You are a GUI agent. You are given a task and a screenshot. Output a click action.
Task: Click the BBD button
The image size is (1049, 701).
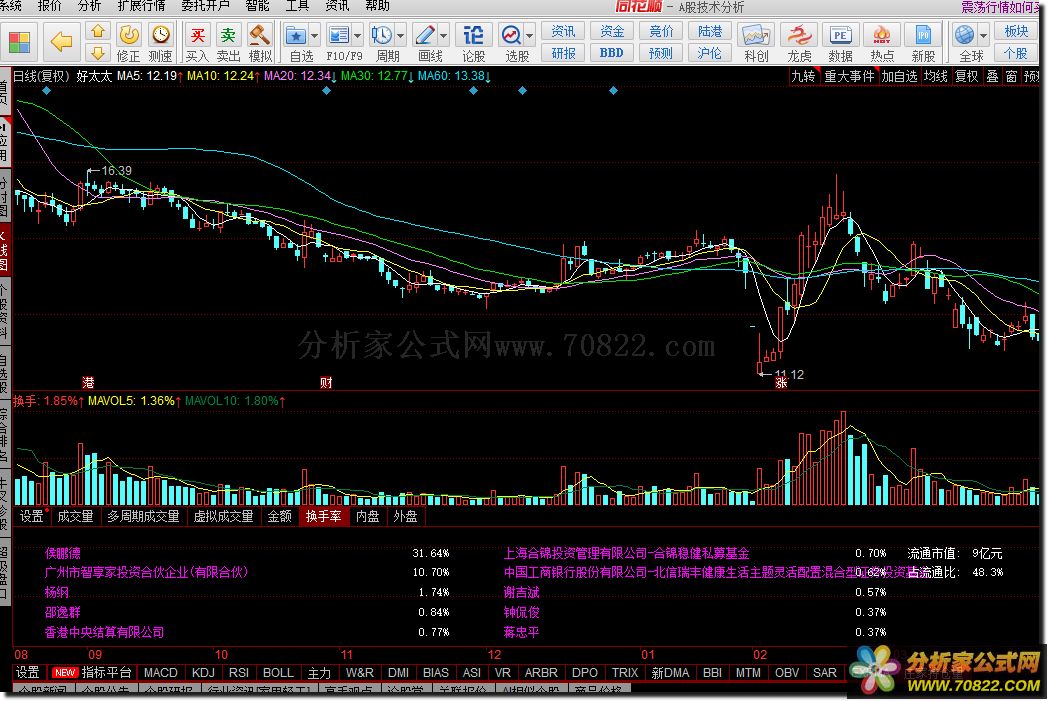tap(611, 53)
